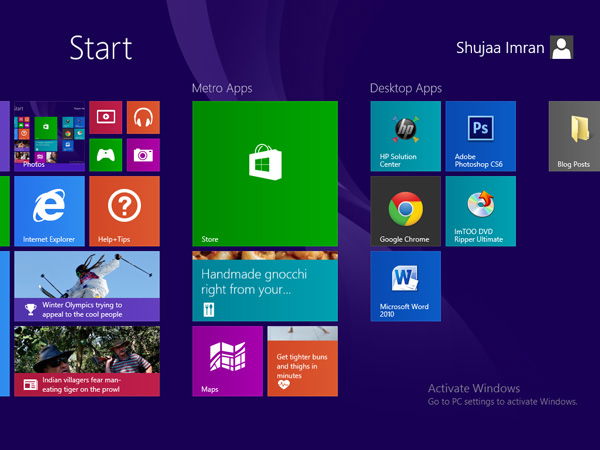Screen dimensions: 600x450
Task: Open the Music headphones tile
Action: (143, 117)
